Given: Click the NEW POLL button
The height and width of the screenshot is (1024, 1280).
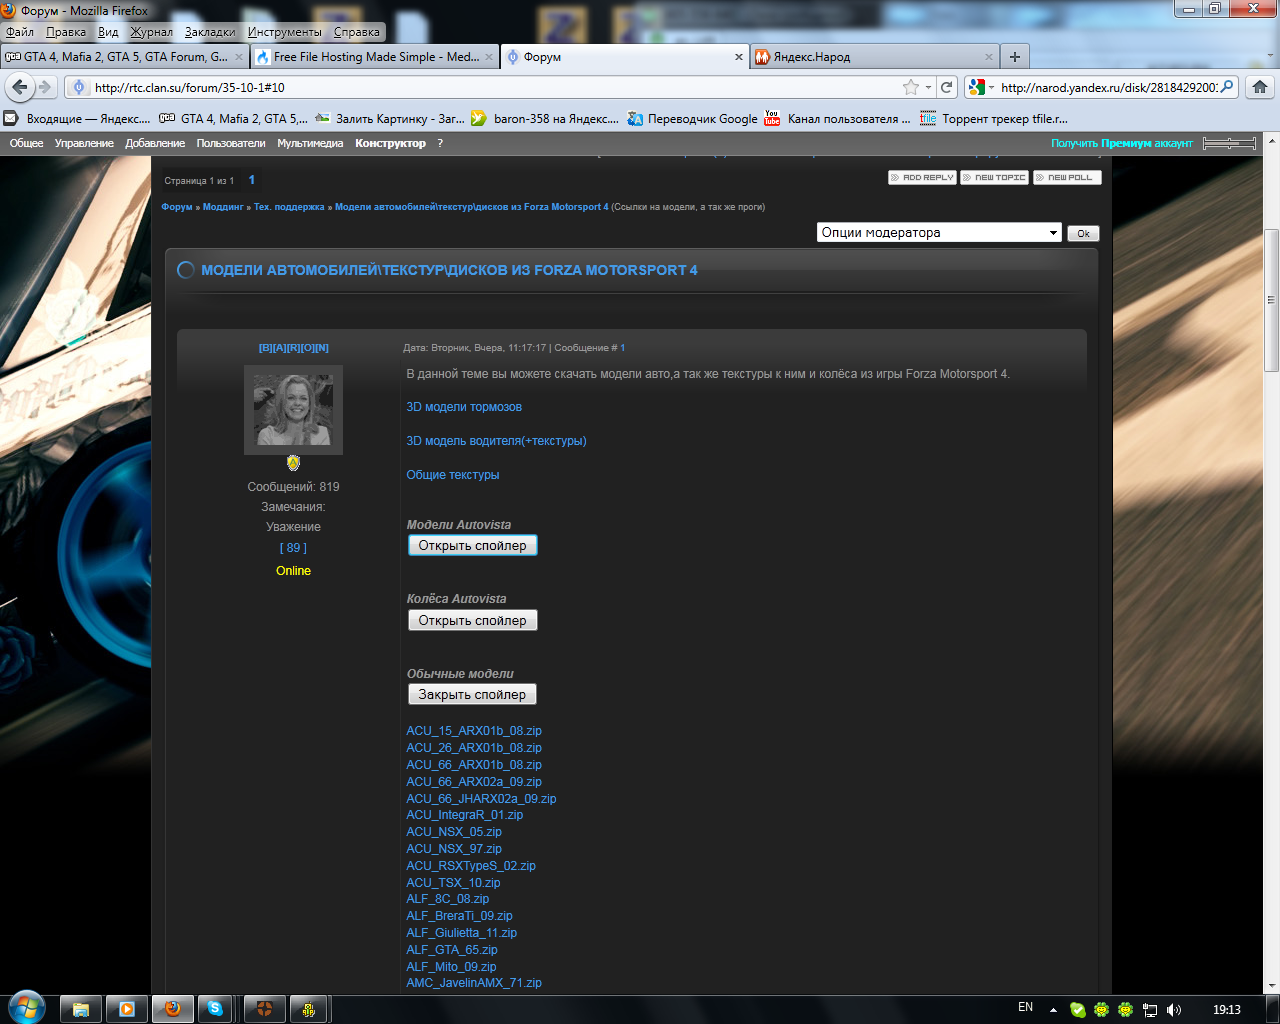Looking at the screenshot, I should (x=1067, y=177).
